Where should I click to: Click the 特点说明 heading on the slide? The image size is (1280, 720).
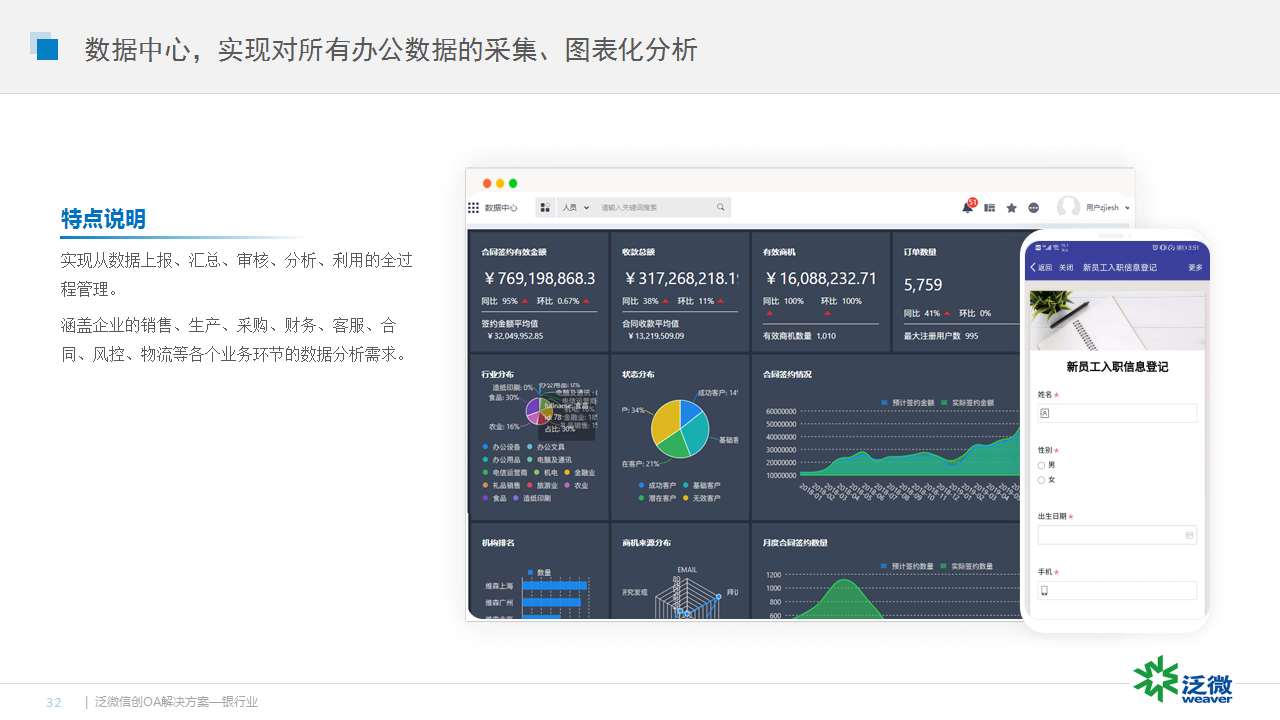tap(103, 219)
